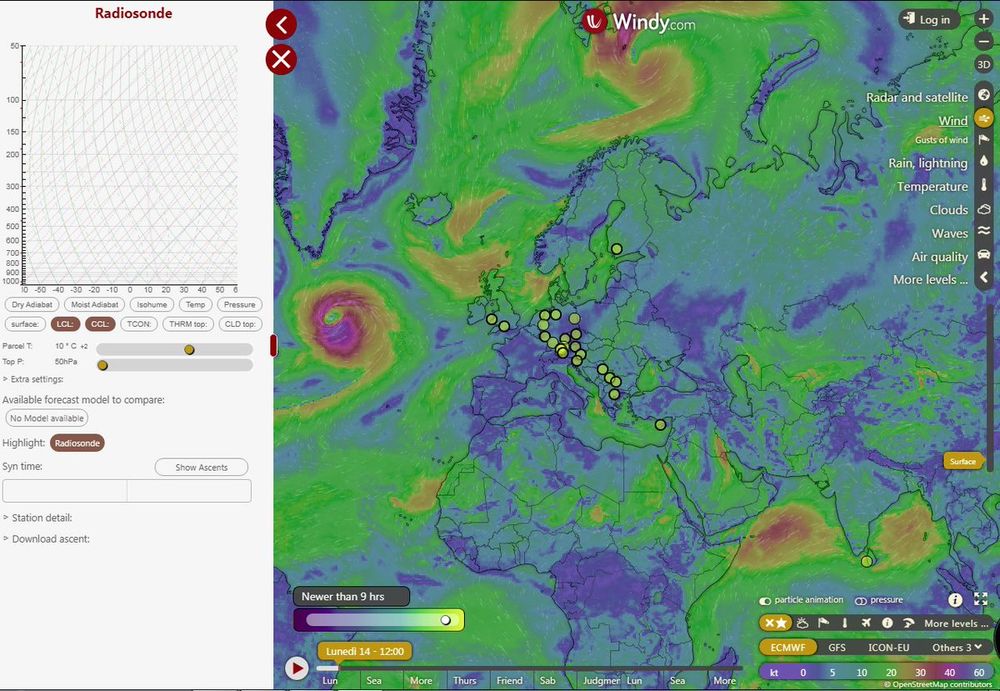This screenshot has height=691, width=1000.
Task: Toggle Temp lines on diagram
Action: click(195, 304)
